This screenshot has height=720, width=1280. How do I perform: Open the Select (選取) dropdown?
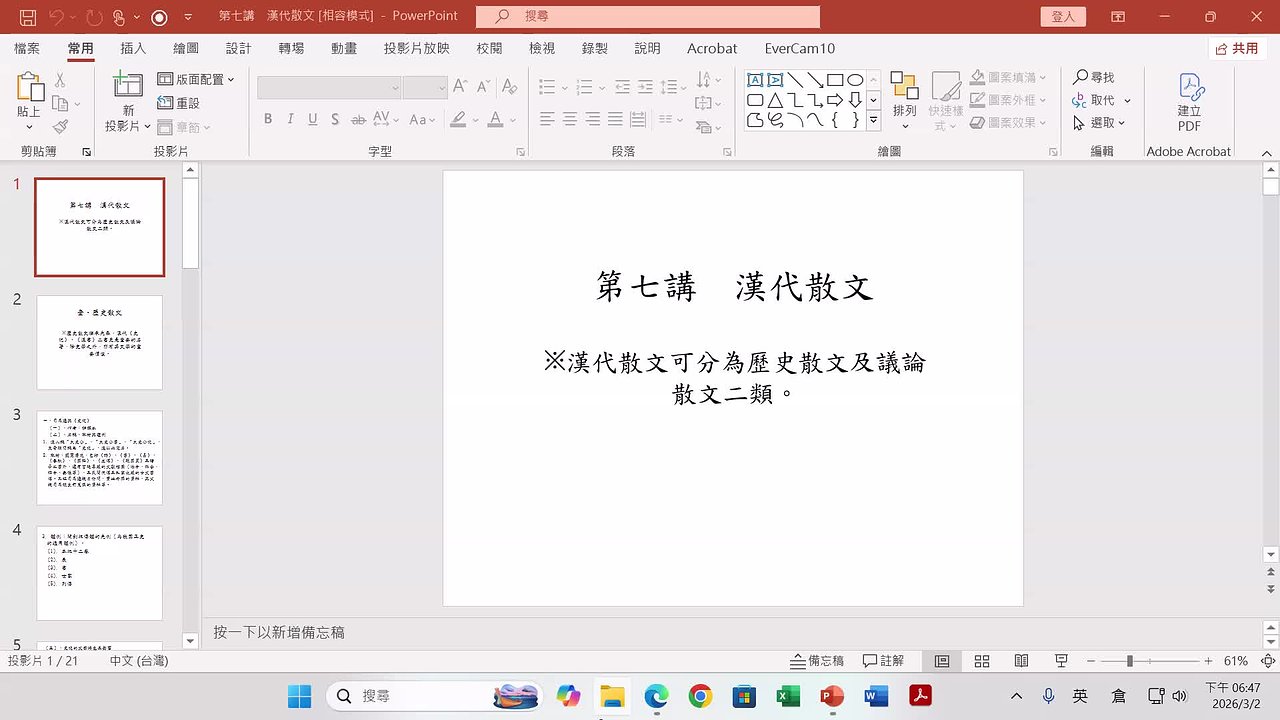(1100, 123)
